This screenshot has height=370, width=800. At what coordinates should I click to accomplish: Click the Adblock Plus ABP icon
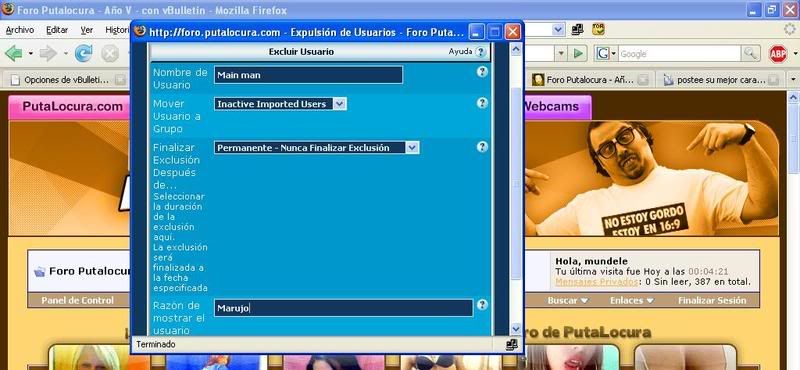pyautogui.click(x=778, y=54)
